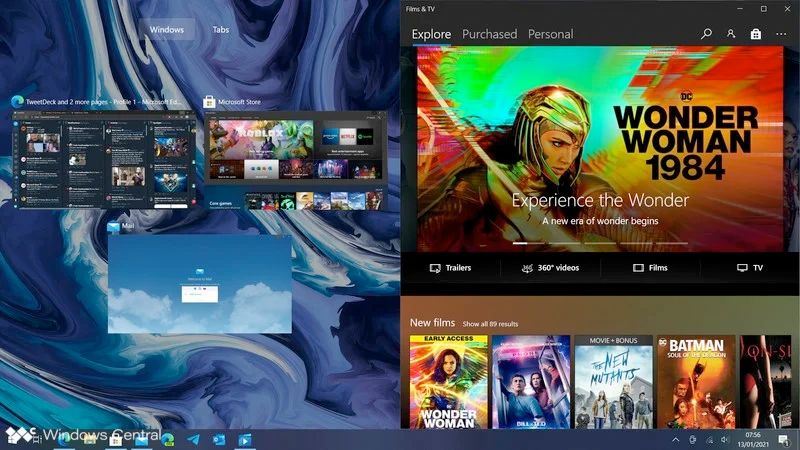
Task: Switch snap assist to Tabs view
Action: (221, 30)
